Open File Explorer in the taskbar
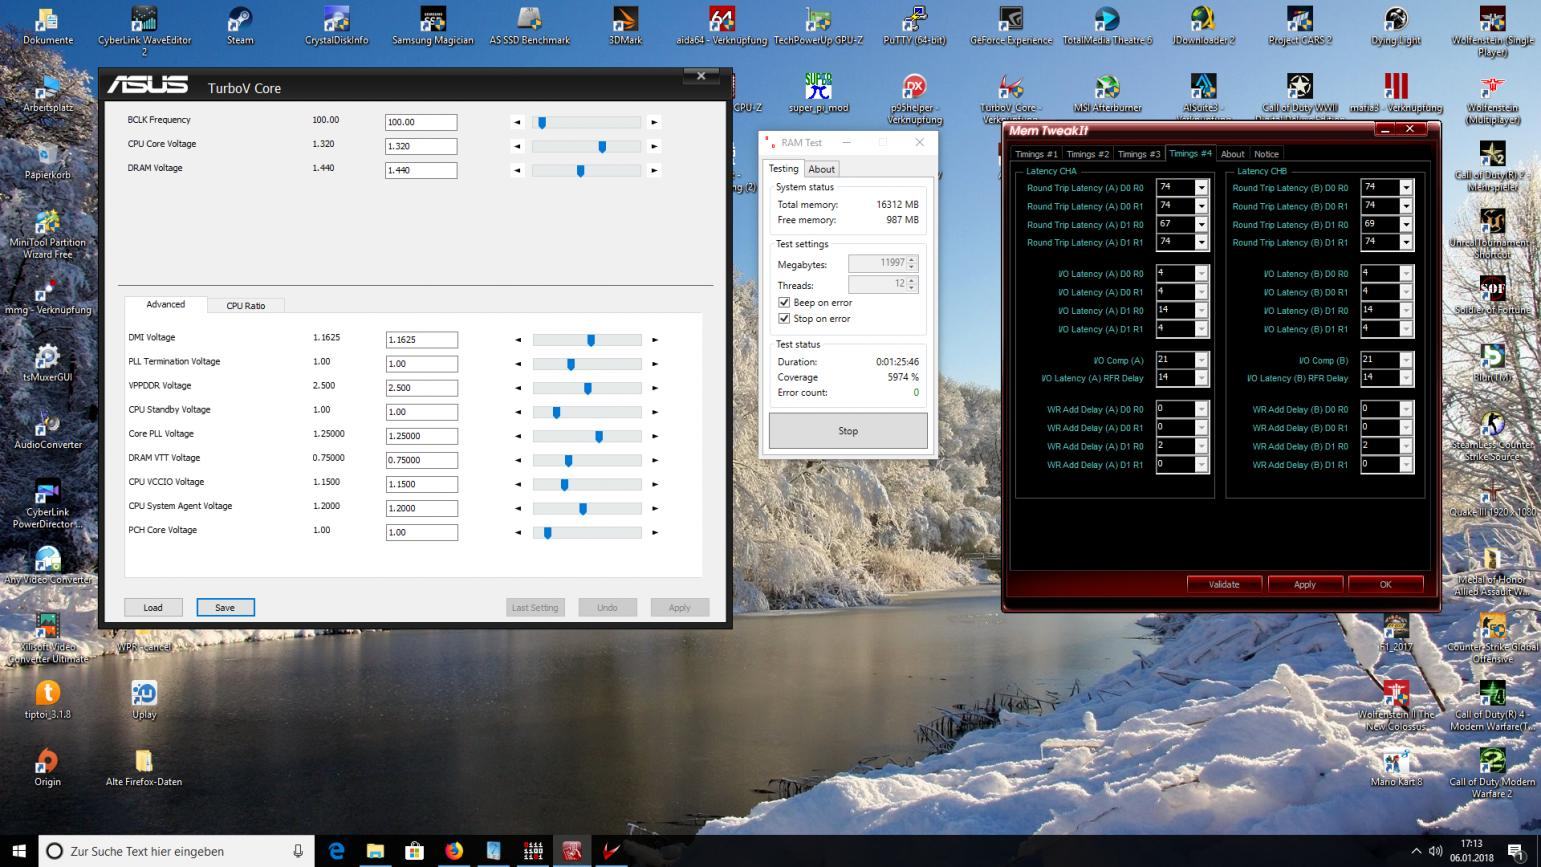 pyautogui.click(x=375, y=851)
